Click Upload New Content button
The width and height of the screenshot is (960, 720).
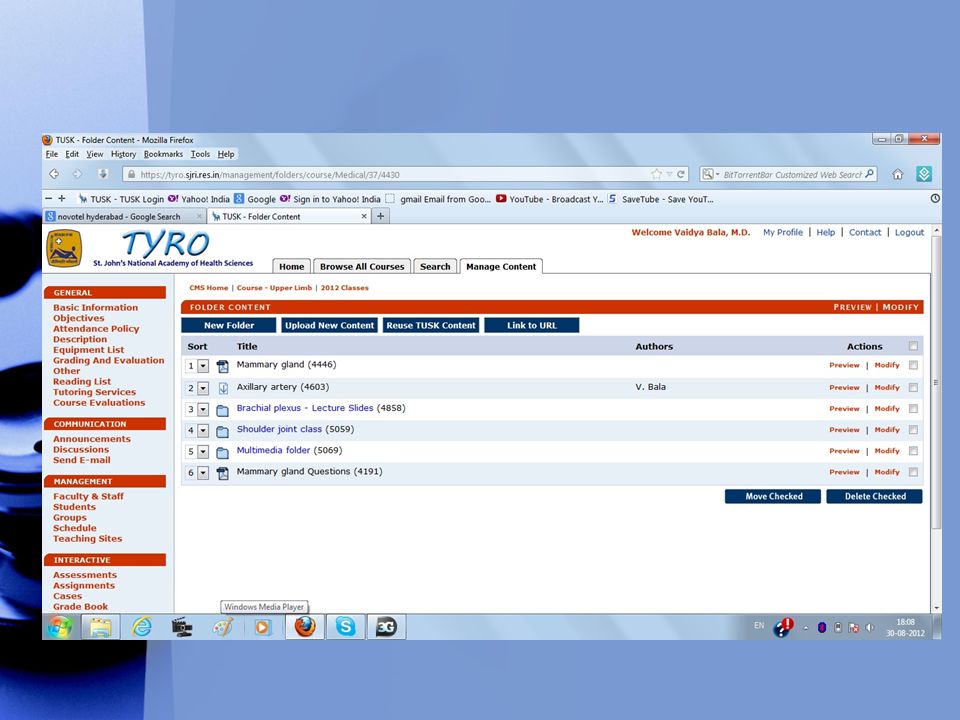click(329, 325)
